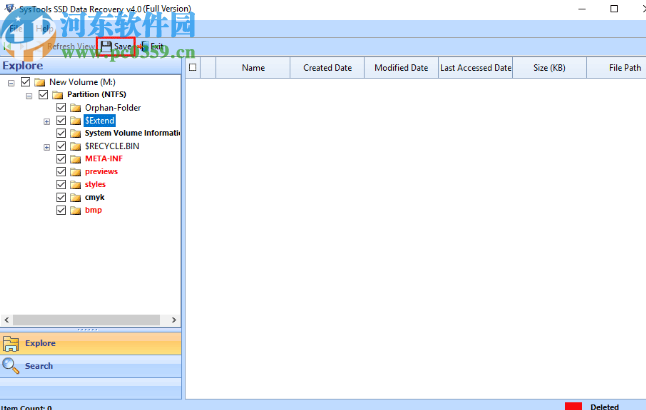Select System Volume Information folder
Image resolution: width=646 pixels, height=410 pixels.
pyautogui.click(x=132, y=133)
